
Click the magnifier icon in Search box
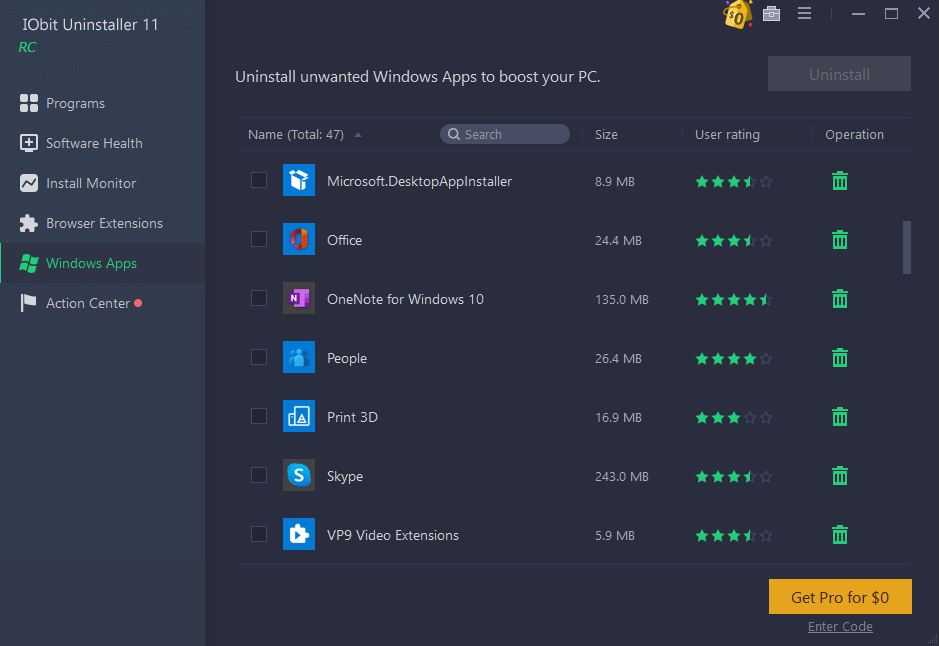coord(454,134)
